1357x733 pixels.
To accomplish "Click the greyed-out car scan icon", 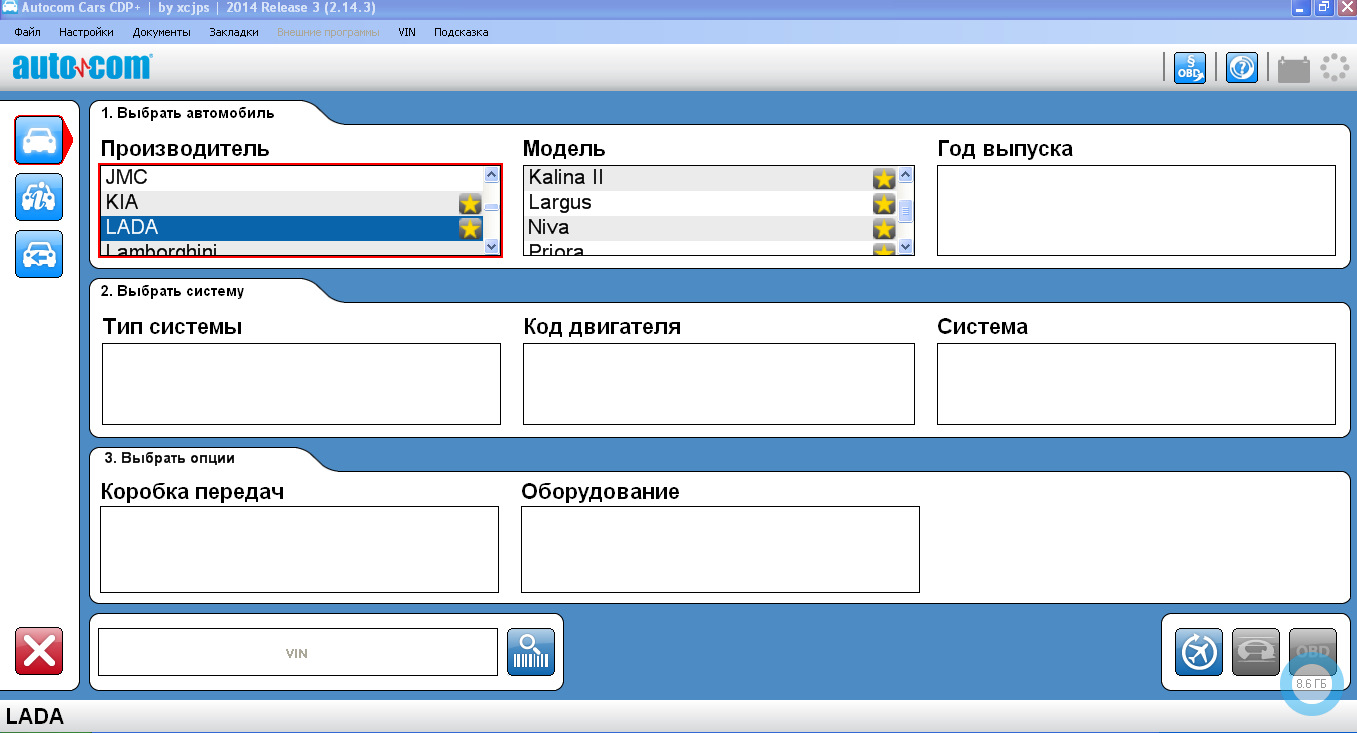I will tap(1256, 652).
